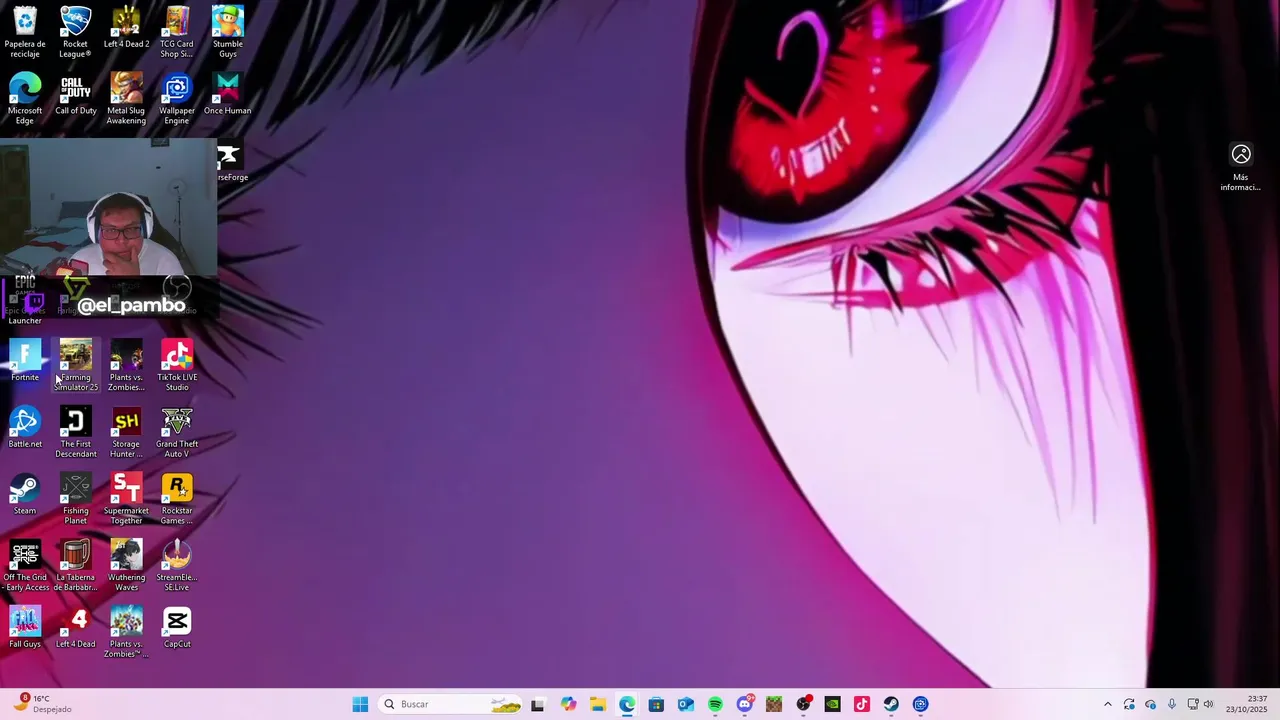
Task: Click the Más información wallpaper icon
Action: 1240,167
